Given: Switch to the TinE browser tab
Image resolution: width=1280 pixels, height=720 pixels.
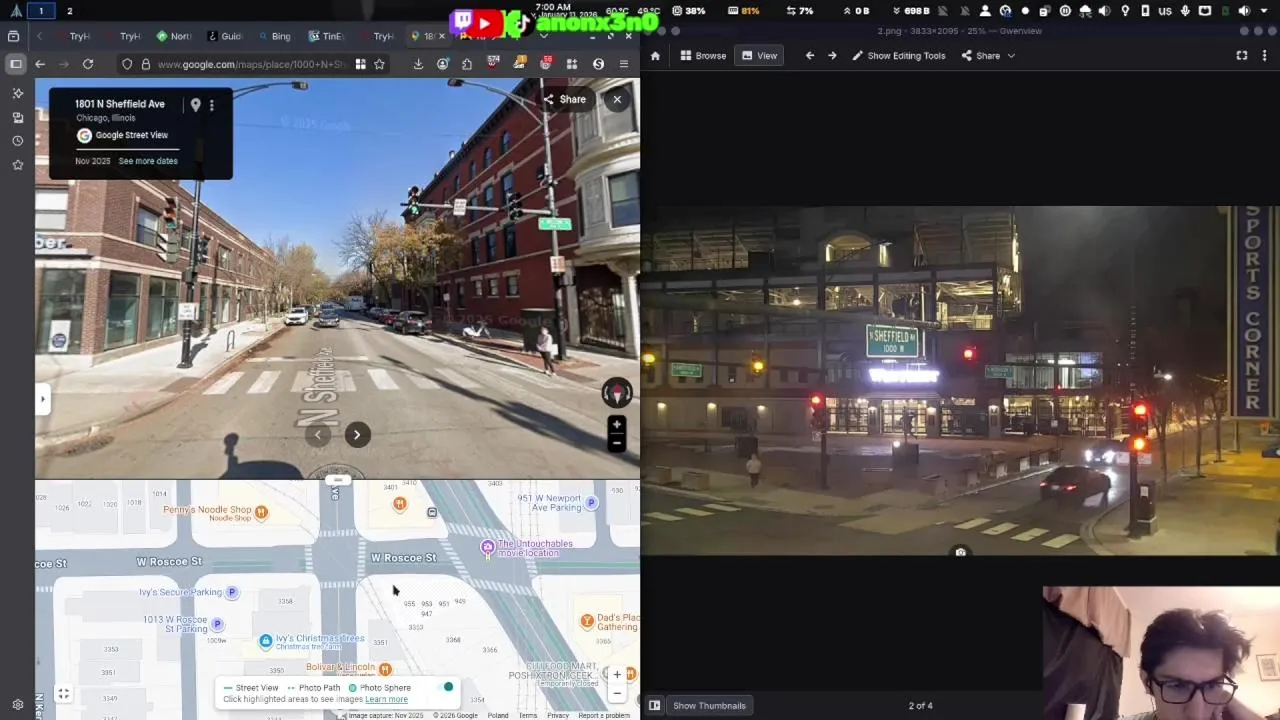Looking at the screenshot, I should [x=325, y=36].
